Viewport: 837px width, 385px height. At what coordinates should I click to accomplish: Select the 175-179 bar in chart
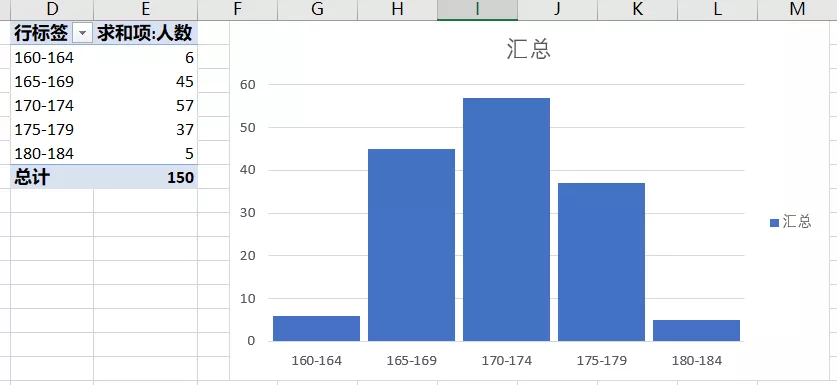coord(602,262)
